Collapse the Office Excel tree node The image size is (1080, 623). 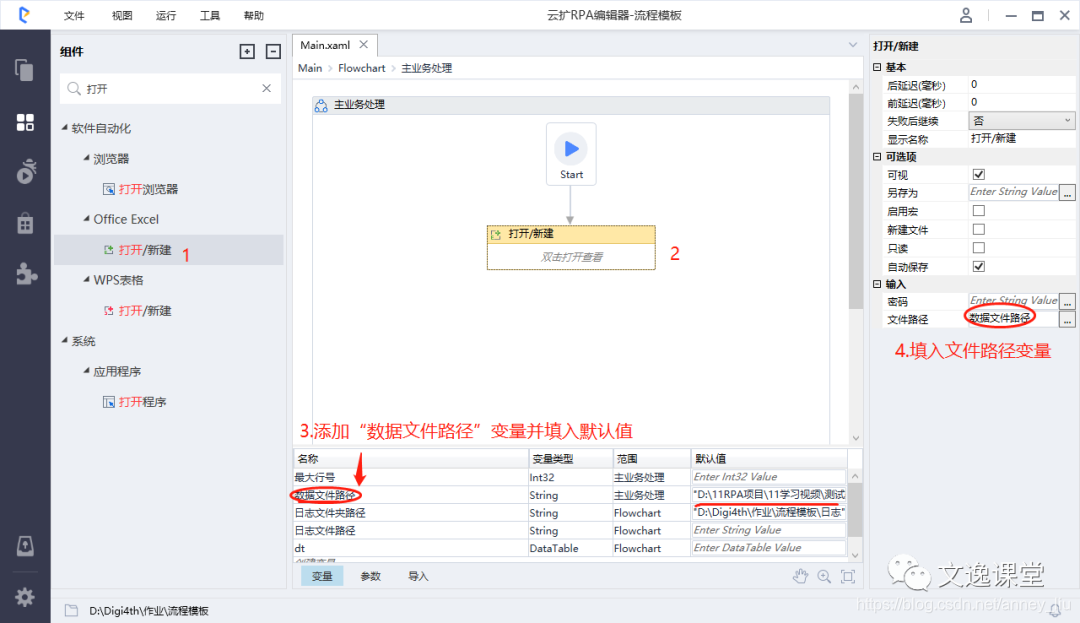[87, 218]
